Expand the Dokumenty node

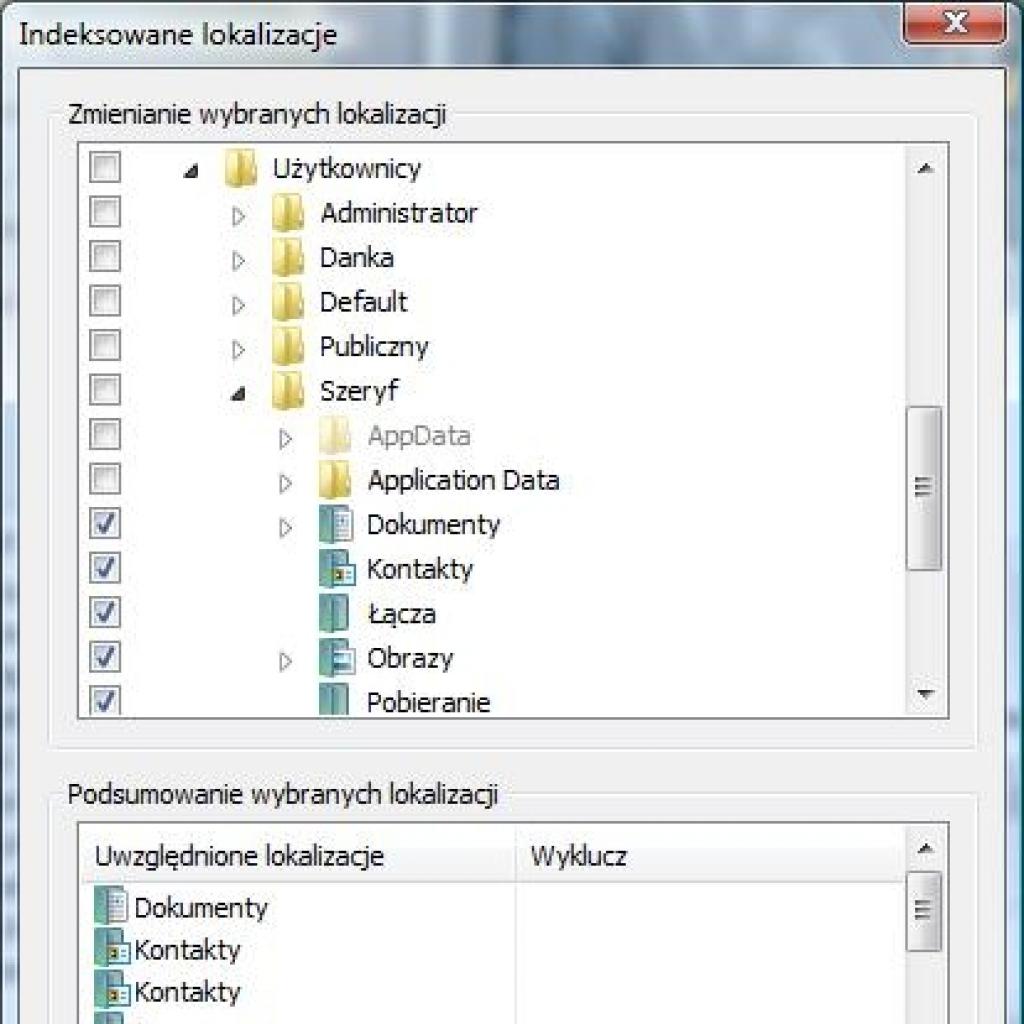coord(285,528)
